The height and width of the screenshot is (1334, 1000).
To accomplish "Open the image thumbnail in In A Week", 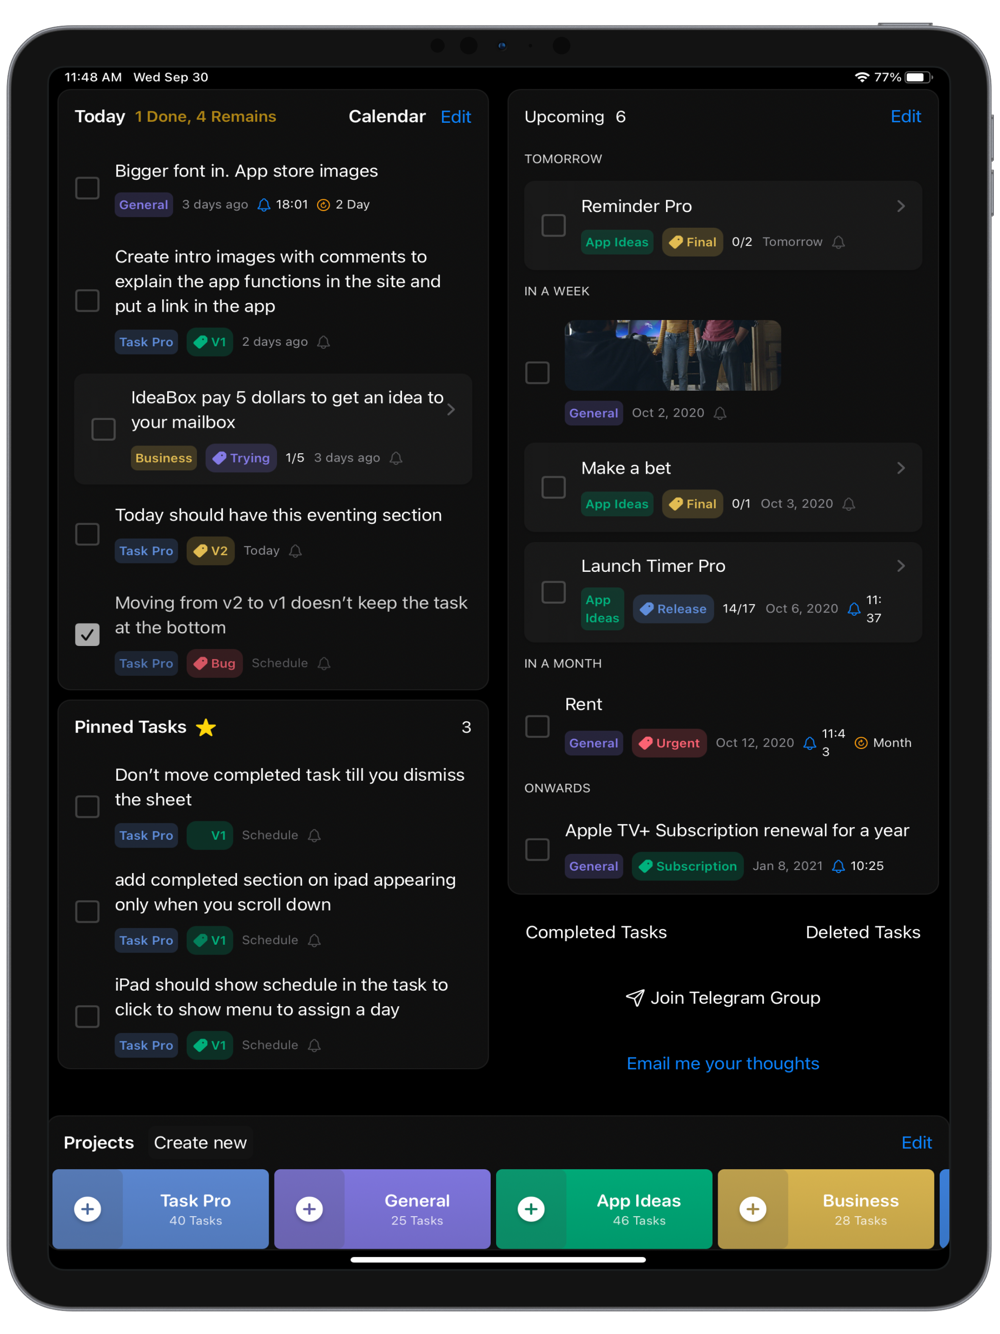I will click(x=673, y=355).
